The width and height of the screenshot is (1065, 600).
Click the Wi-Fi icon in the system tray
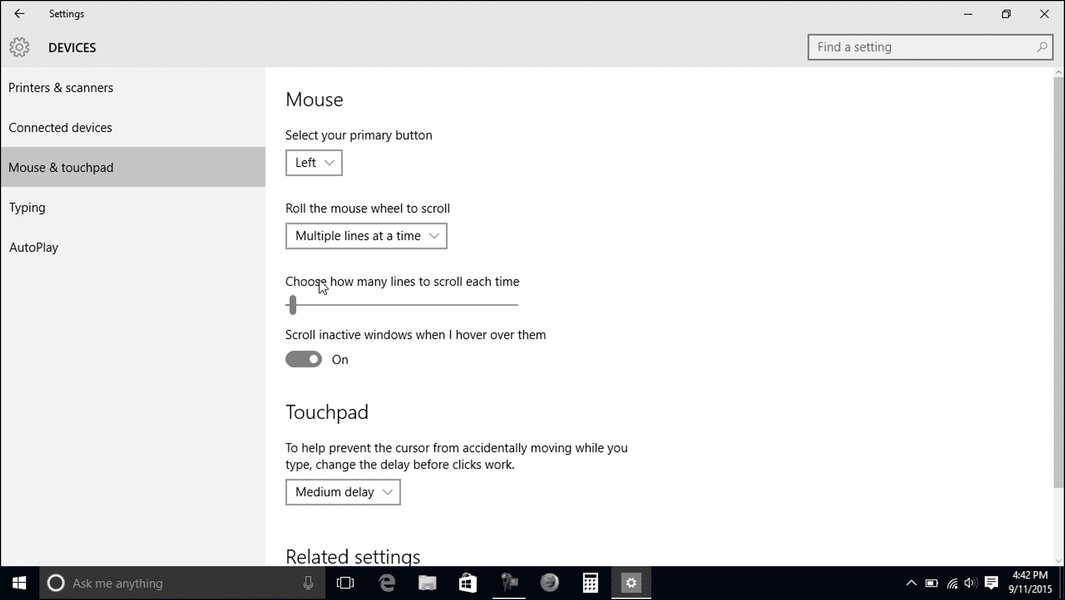(951, 582)
